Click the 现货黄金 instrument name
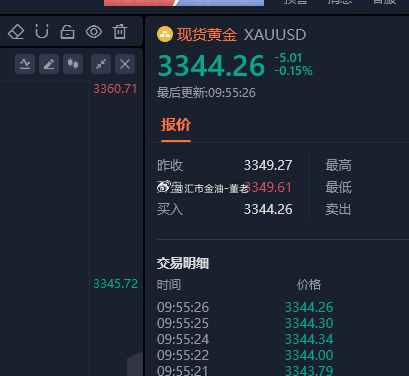 (207, 35)
